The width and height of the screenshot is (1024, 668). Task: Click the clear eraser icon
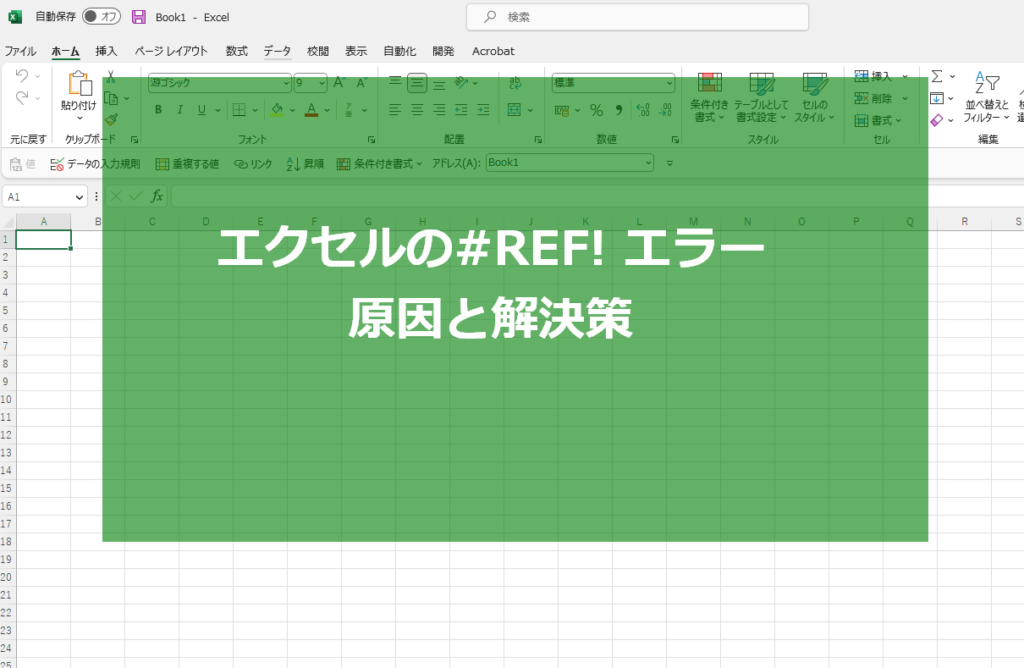[x=936, y=120]
